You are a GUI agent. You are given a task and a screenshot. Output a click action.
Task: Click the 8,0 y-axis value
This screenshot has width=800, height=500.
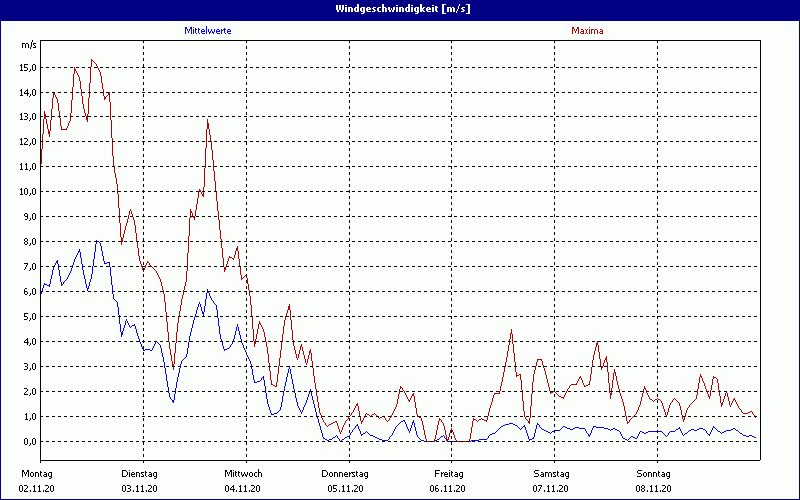point(30,241)
